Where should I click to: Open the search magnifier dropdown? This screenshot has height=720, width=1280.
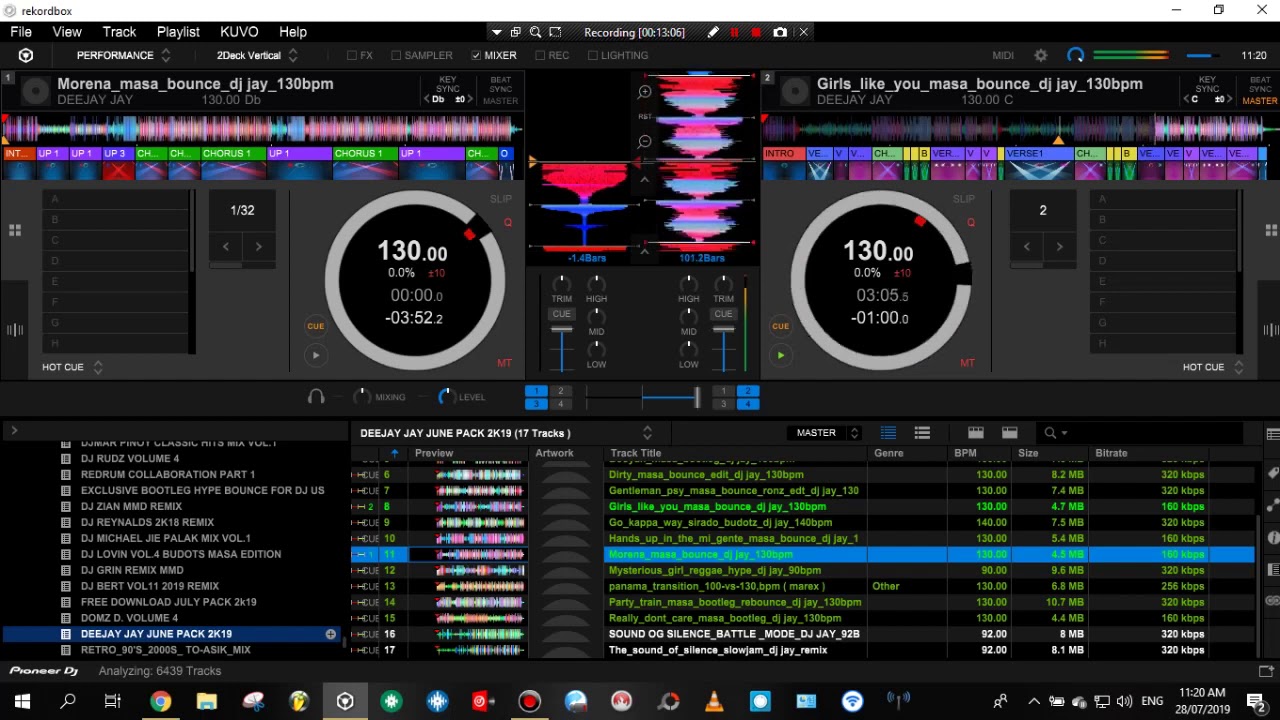coord(1054,433)
